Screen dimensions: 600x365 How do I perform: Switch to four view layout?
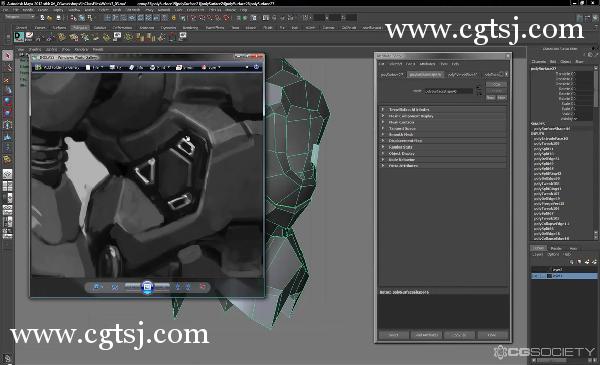click(x=7, y=186)
